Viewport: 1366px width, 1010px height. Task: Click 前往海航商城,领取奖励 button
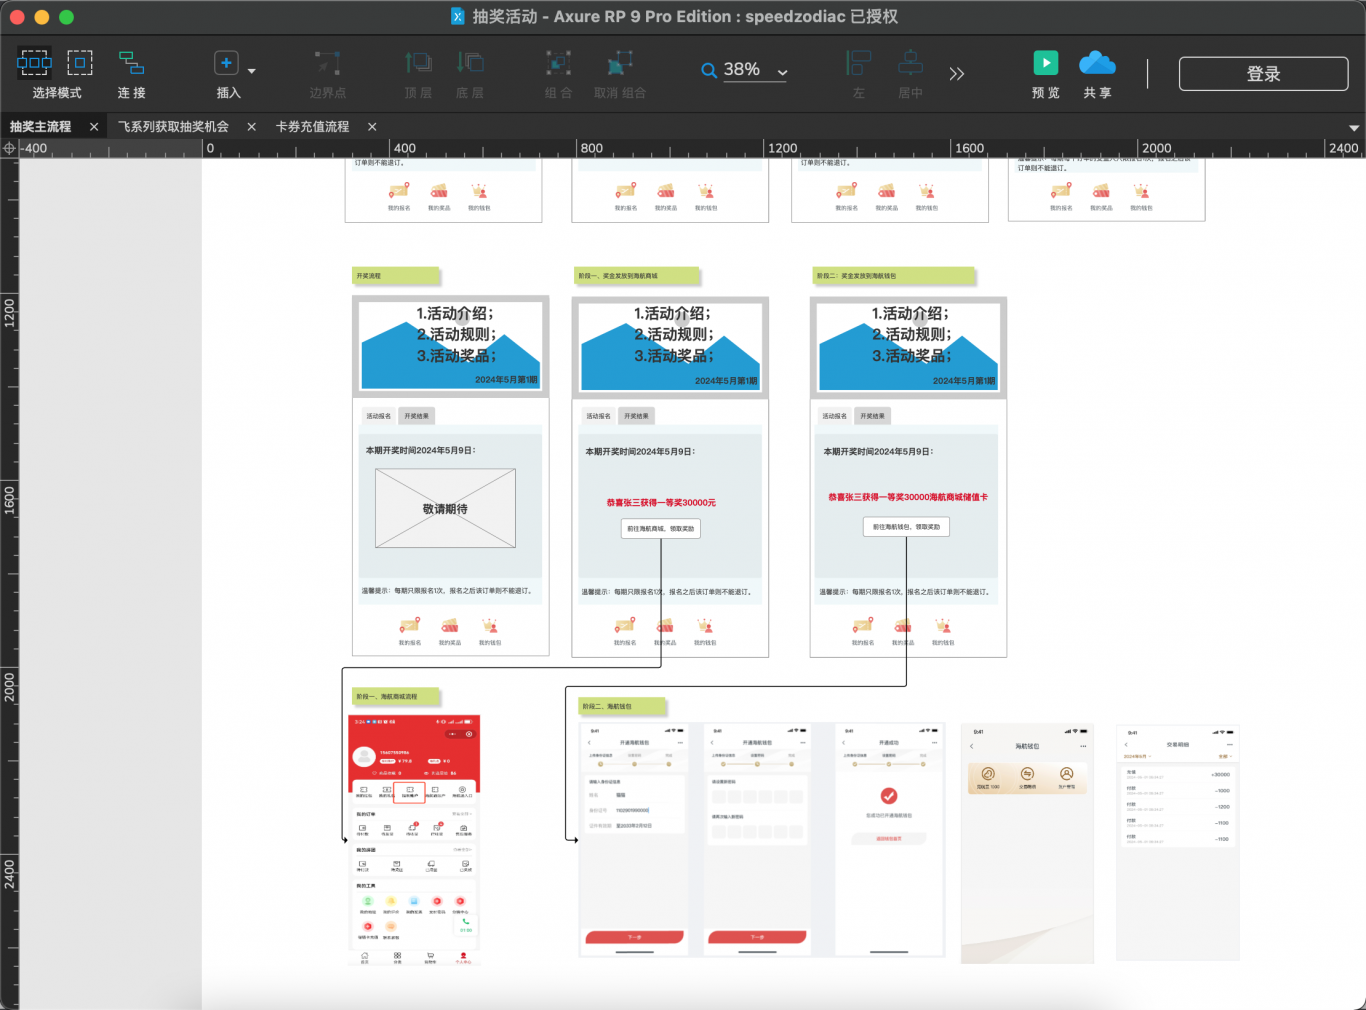[661, 528]
